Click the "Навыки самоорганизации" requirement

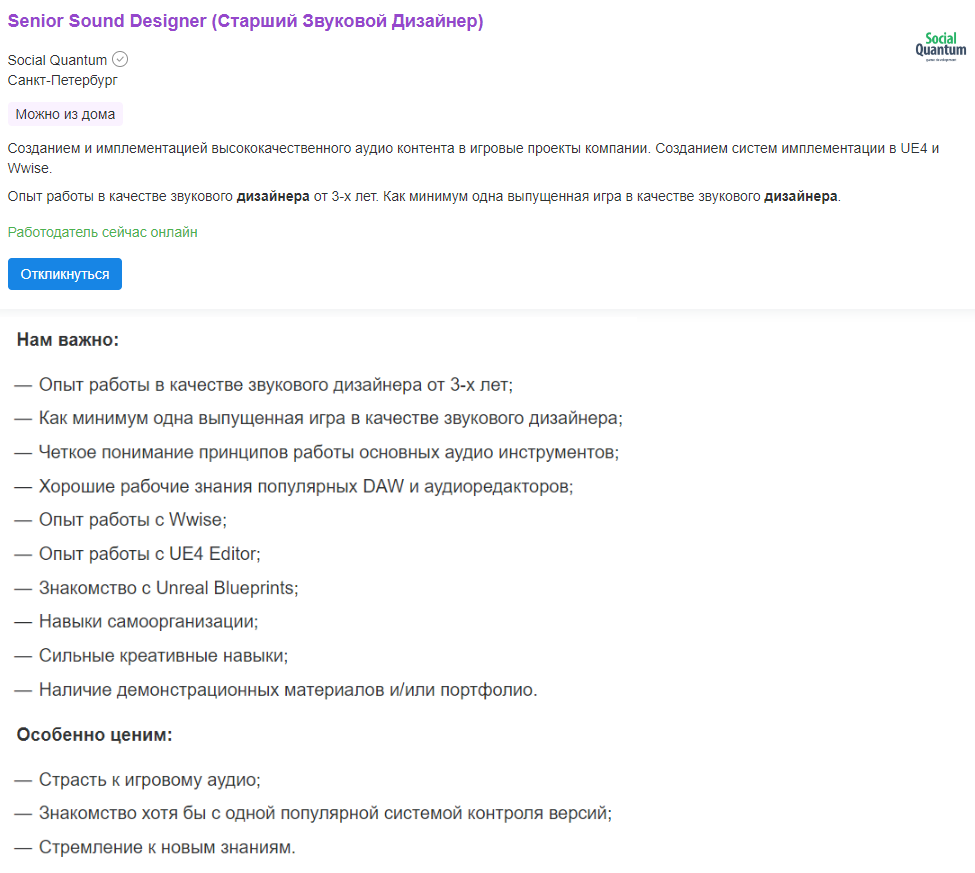tap(148, 622)
